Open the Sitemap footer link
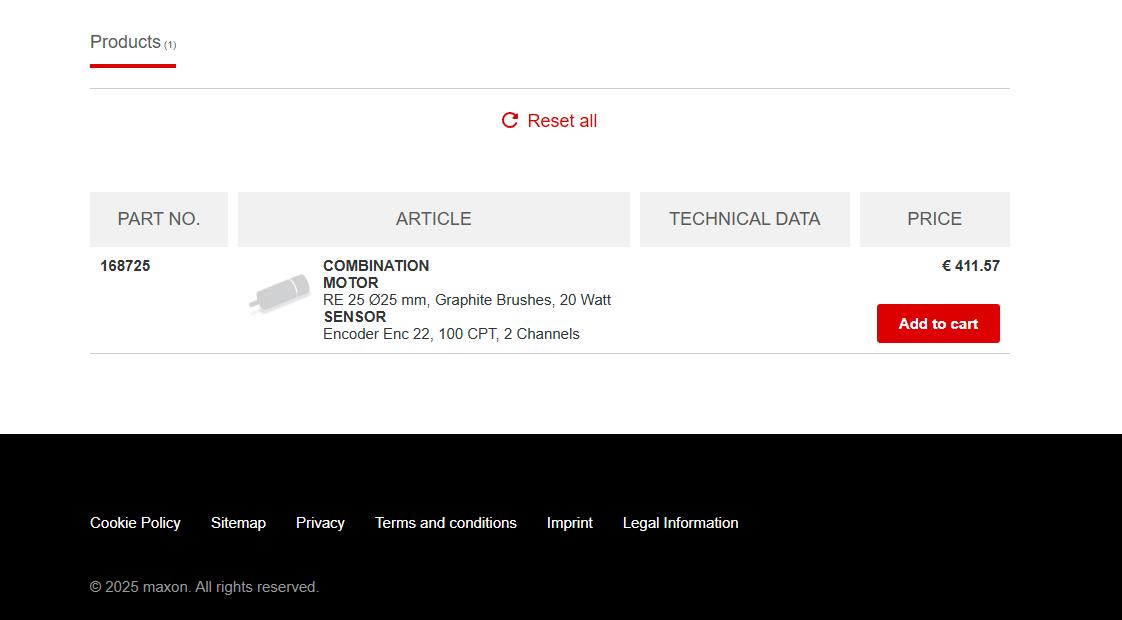 tap(238, 523)
